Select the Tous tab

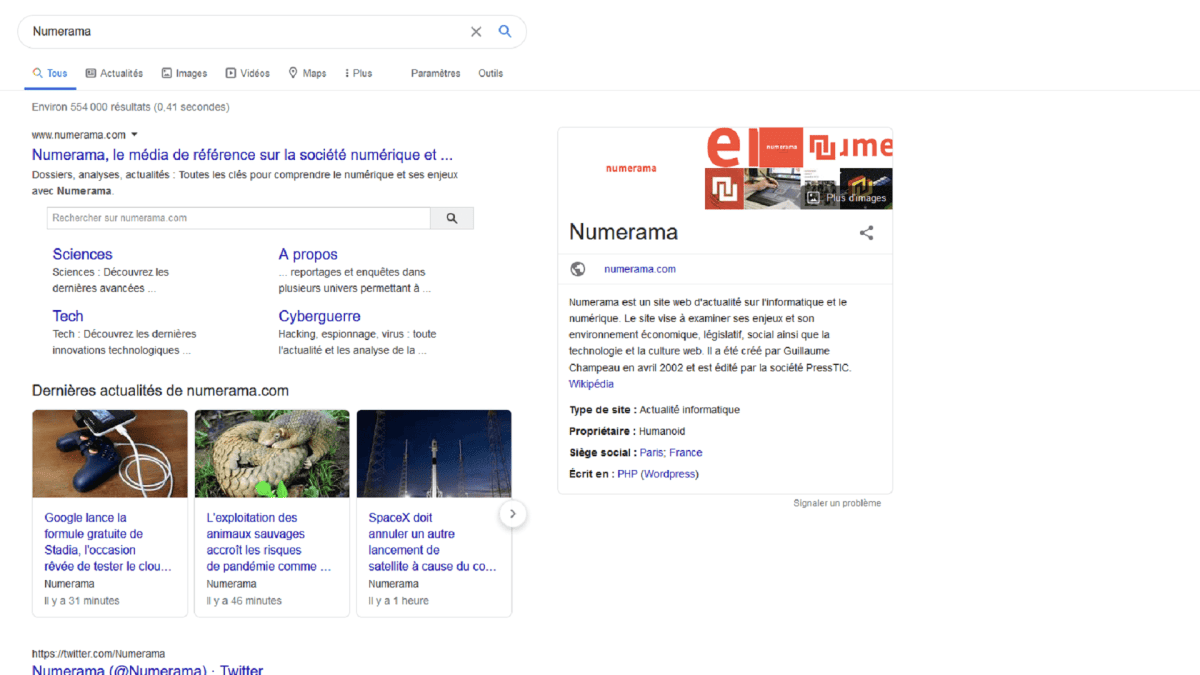(x=50, y=73)
